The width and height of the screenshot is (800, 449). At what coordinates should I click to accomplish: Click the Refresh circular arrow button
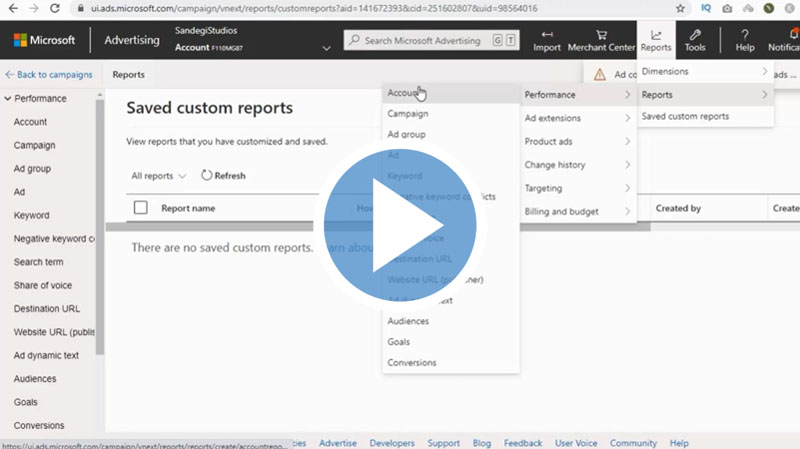click(223, 176)
